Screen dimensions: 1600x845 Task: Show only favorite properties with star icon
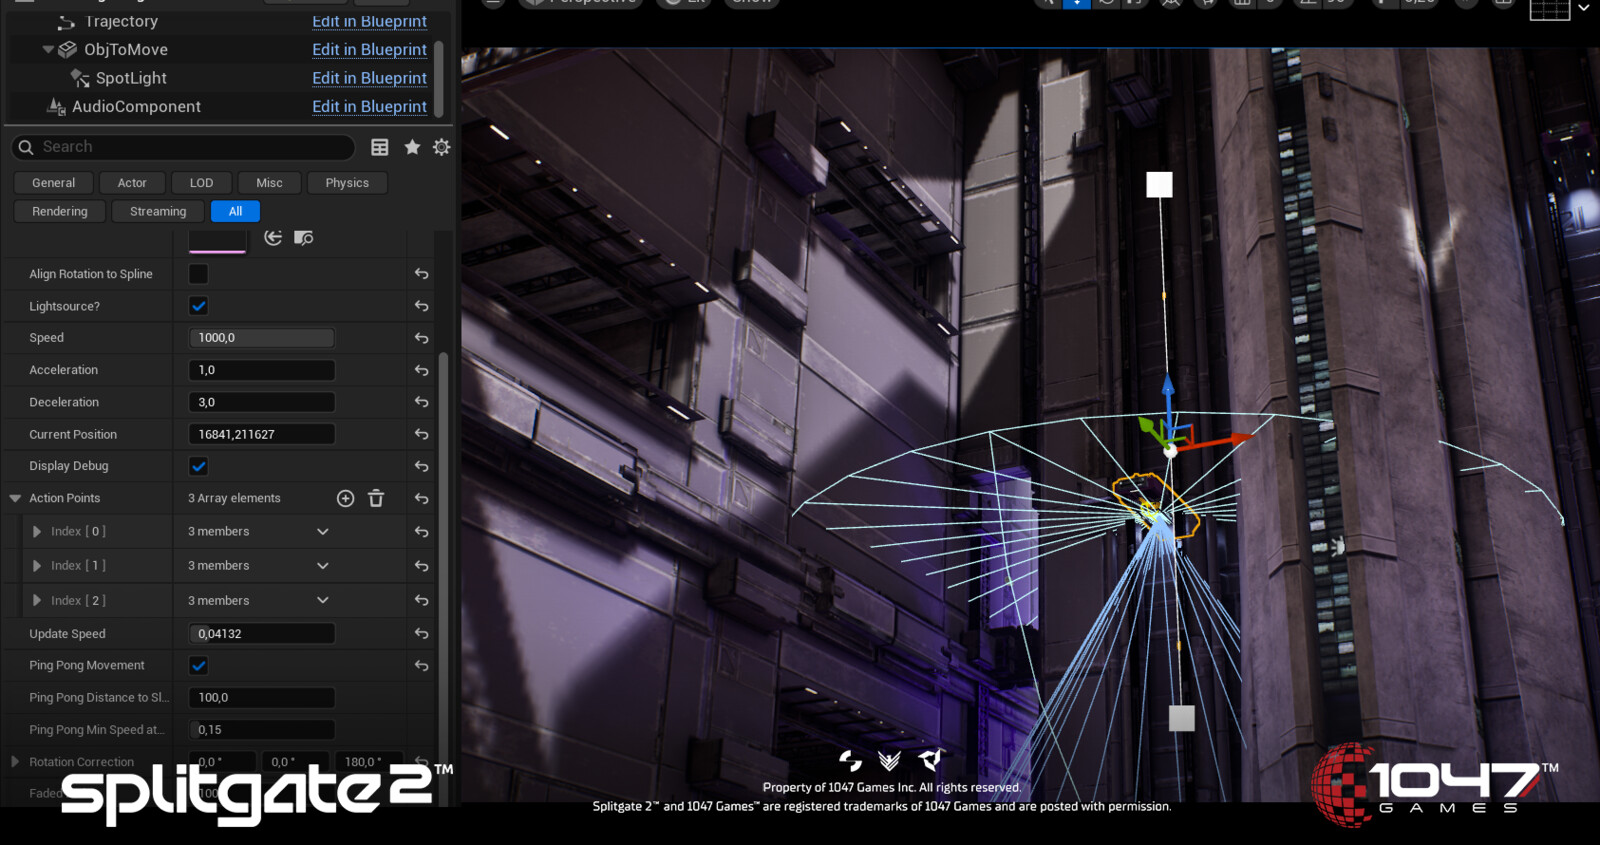click(412, 147)
